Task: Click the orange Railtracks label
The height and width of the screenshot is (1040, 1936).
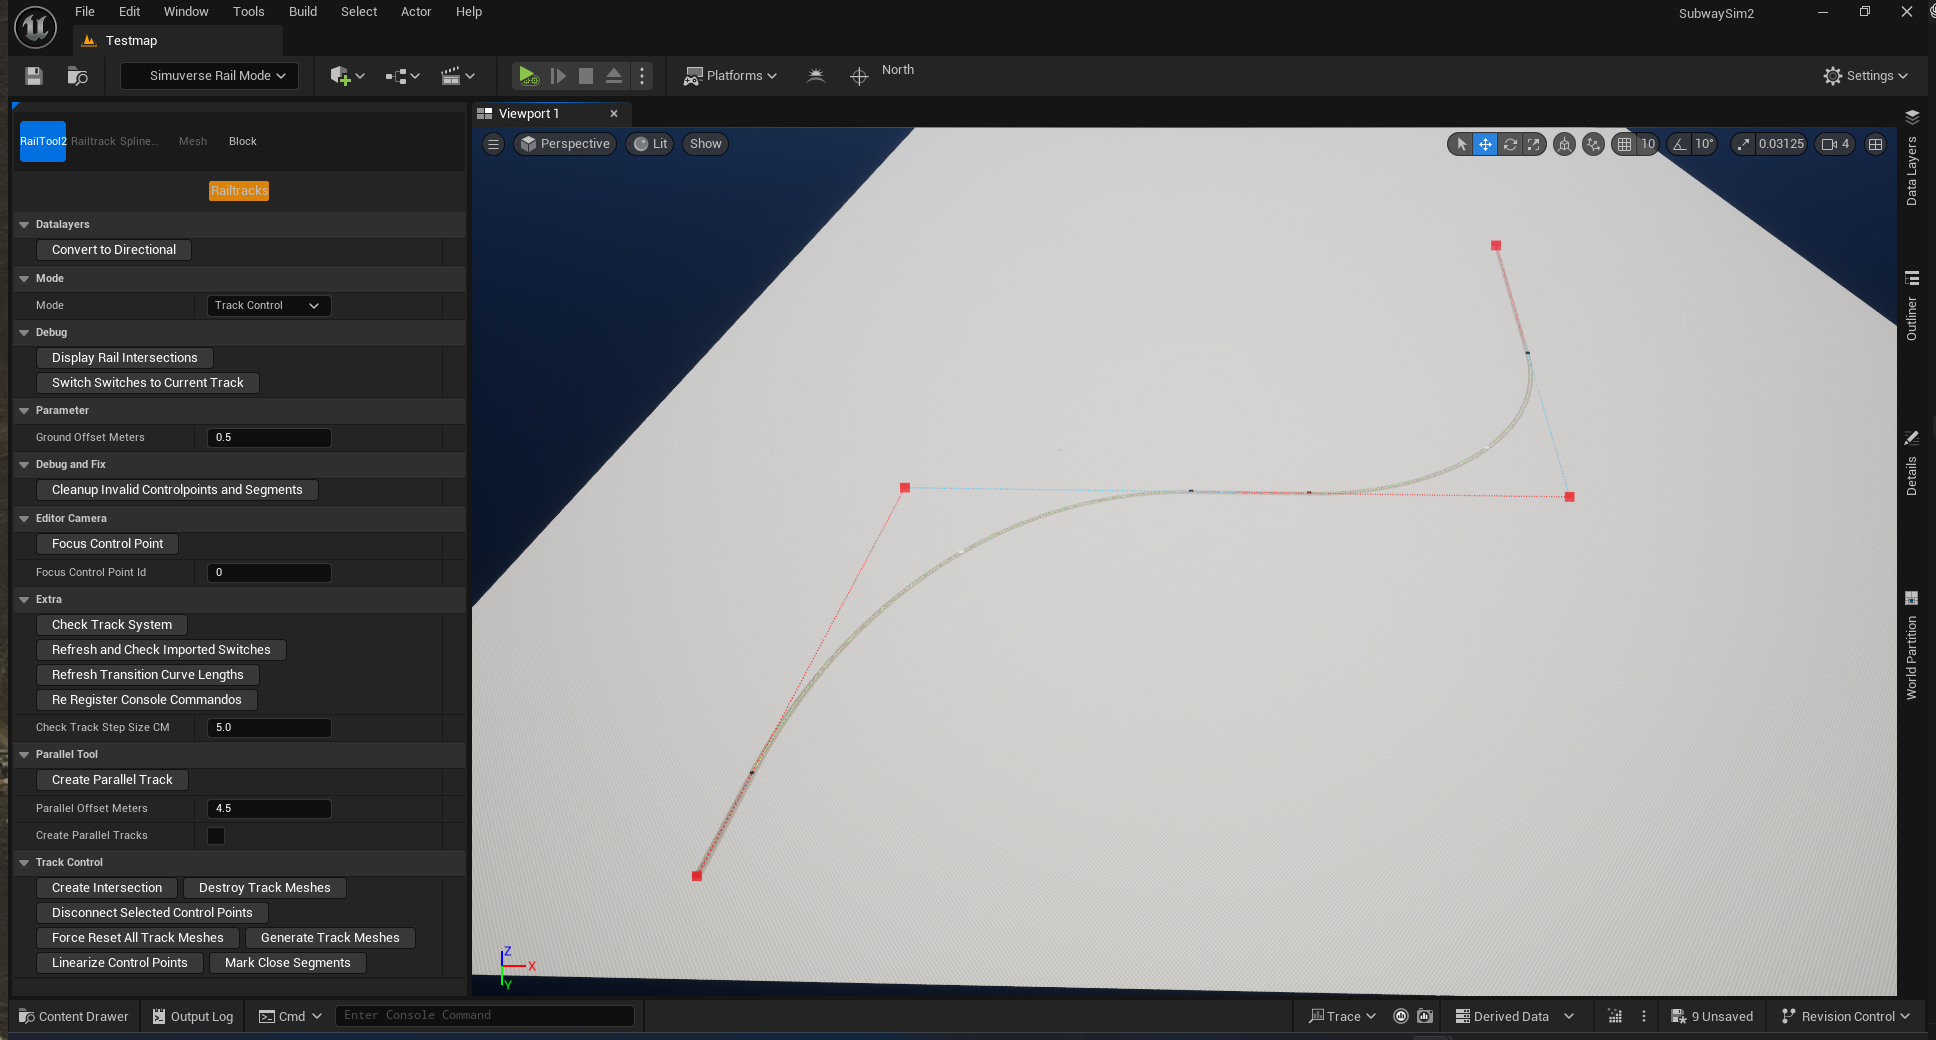Action: pyautogui.click(x=239, y=191)
